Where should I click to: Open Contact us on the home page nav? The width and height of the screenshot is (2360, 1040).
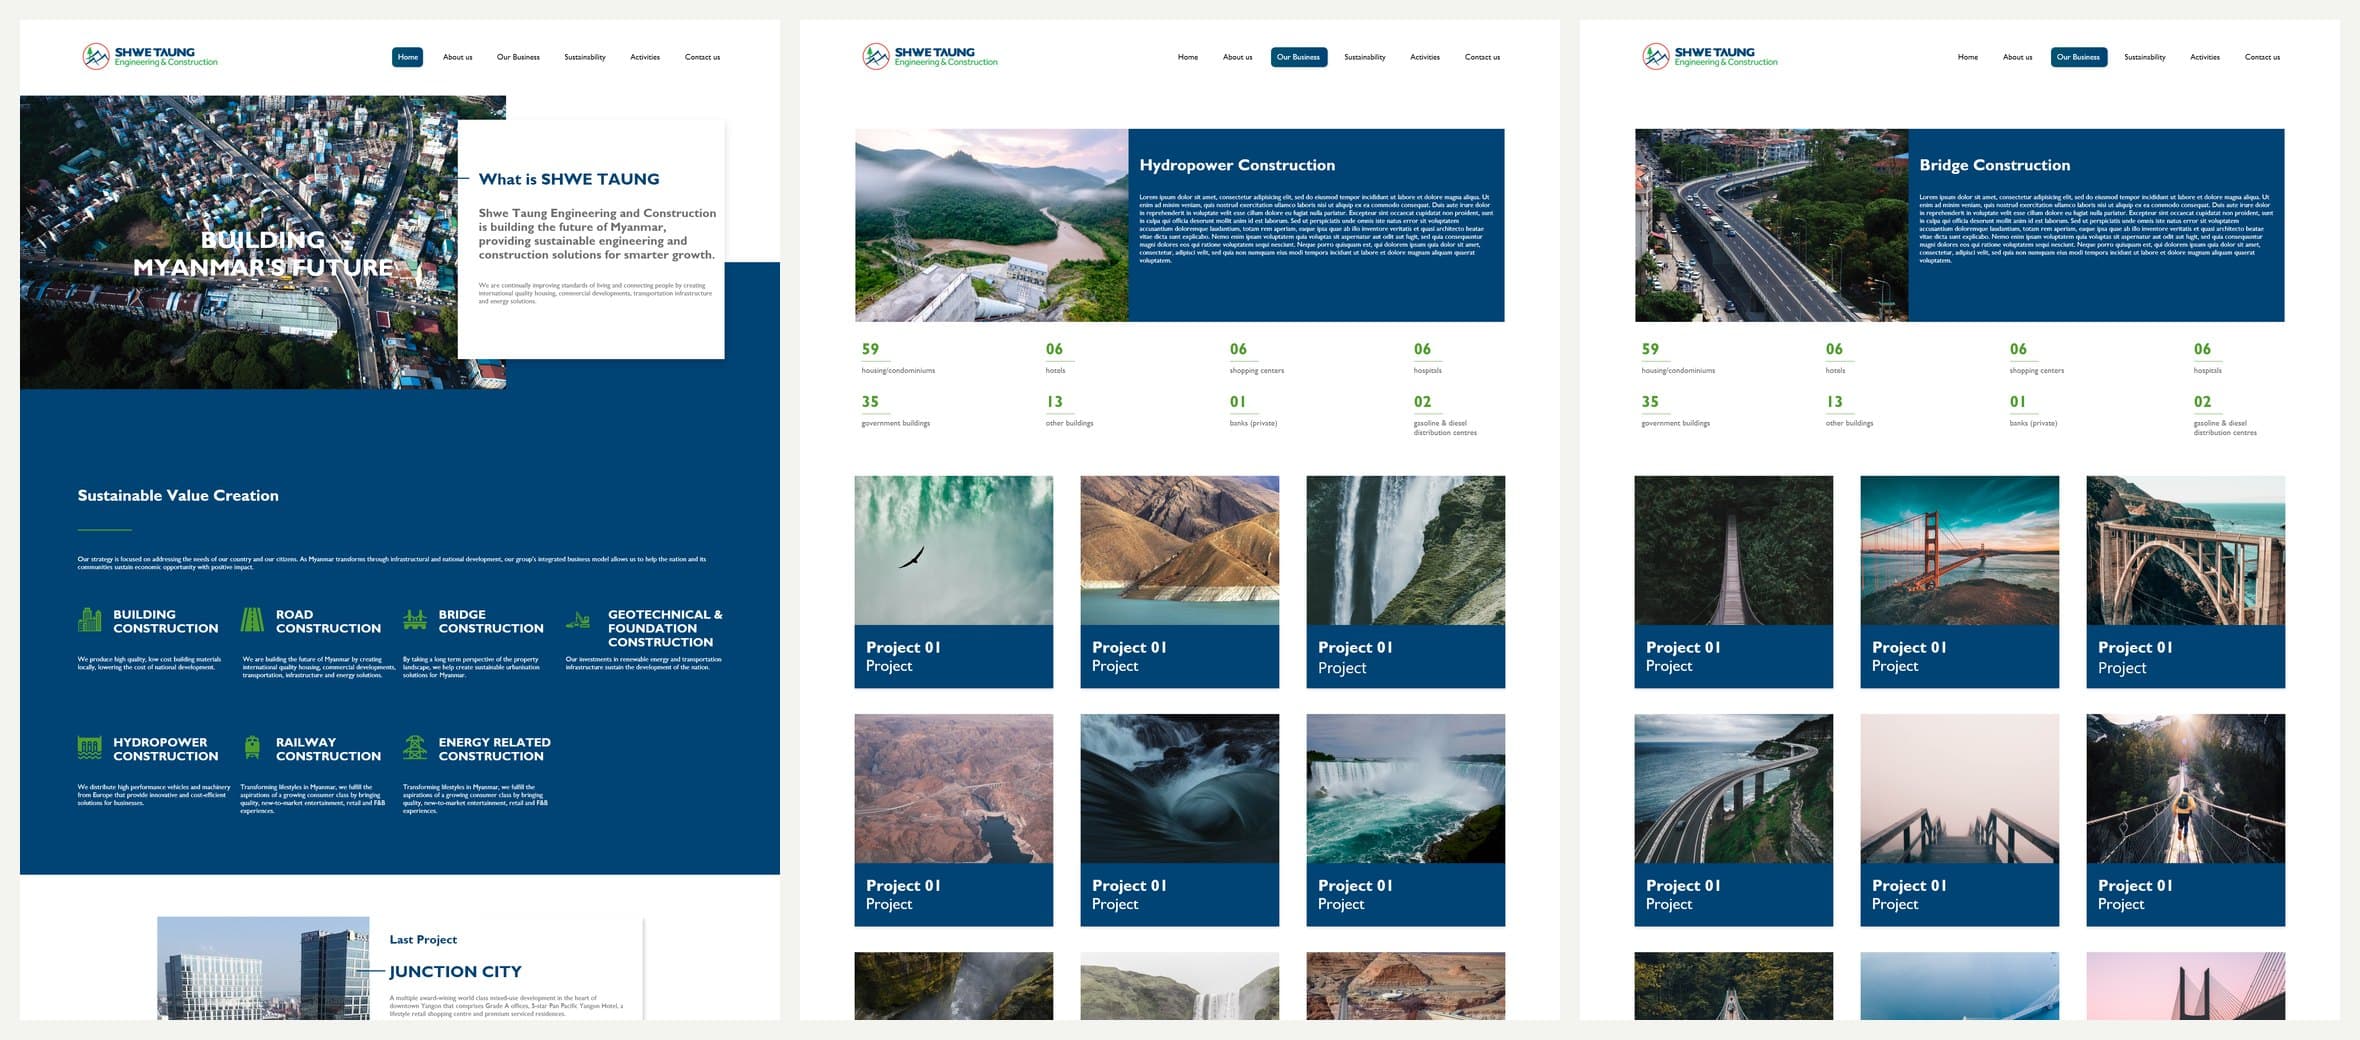pos(702,57)
